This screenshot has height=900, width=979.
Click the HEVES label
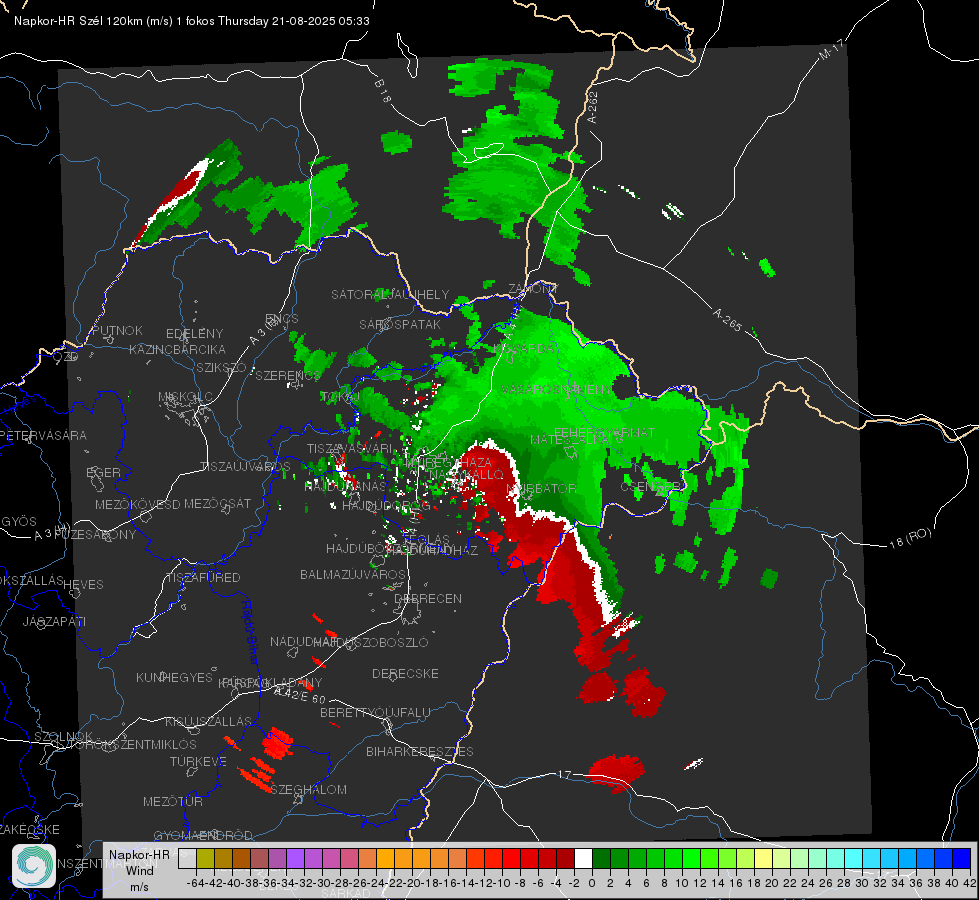84,585
